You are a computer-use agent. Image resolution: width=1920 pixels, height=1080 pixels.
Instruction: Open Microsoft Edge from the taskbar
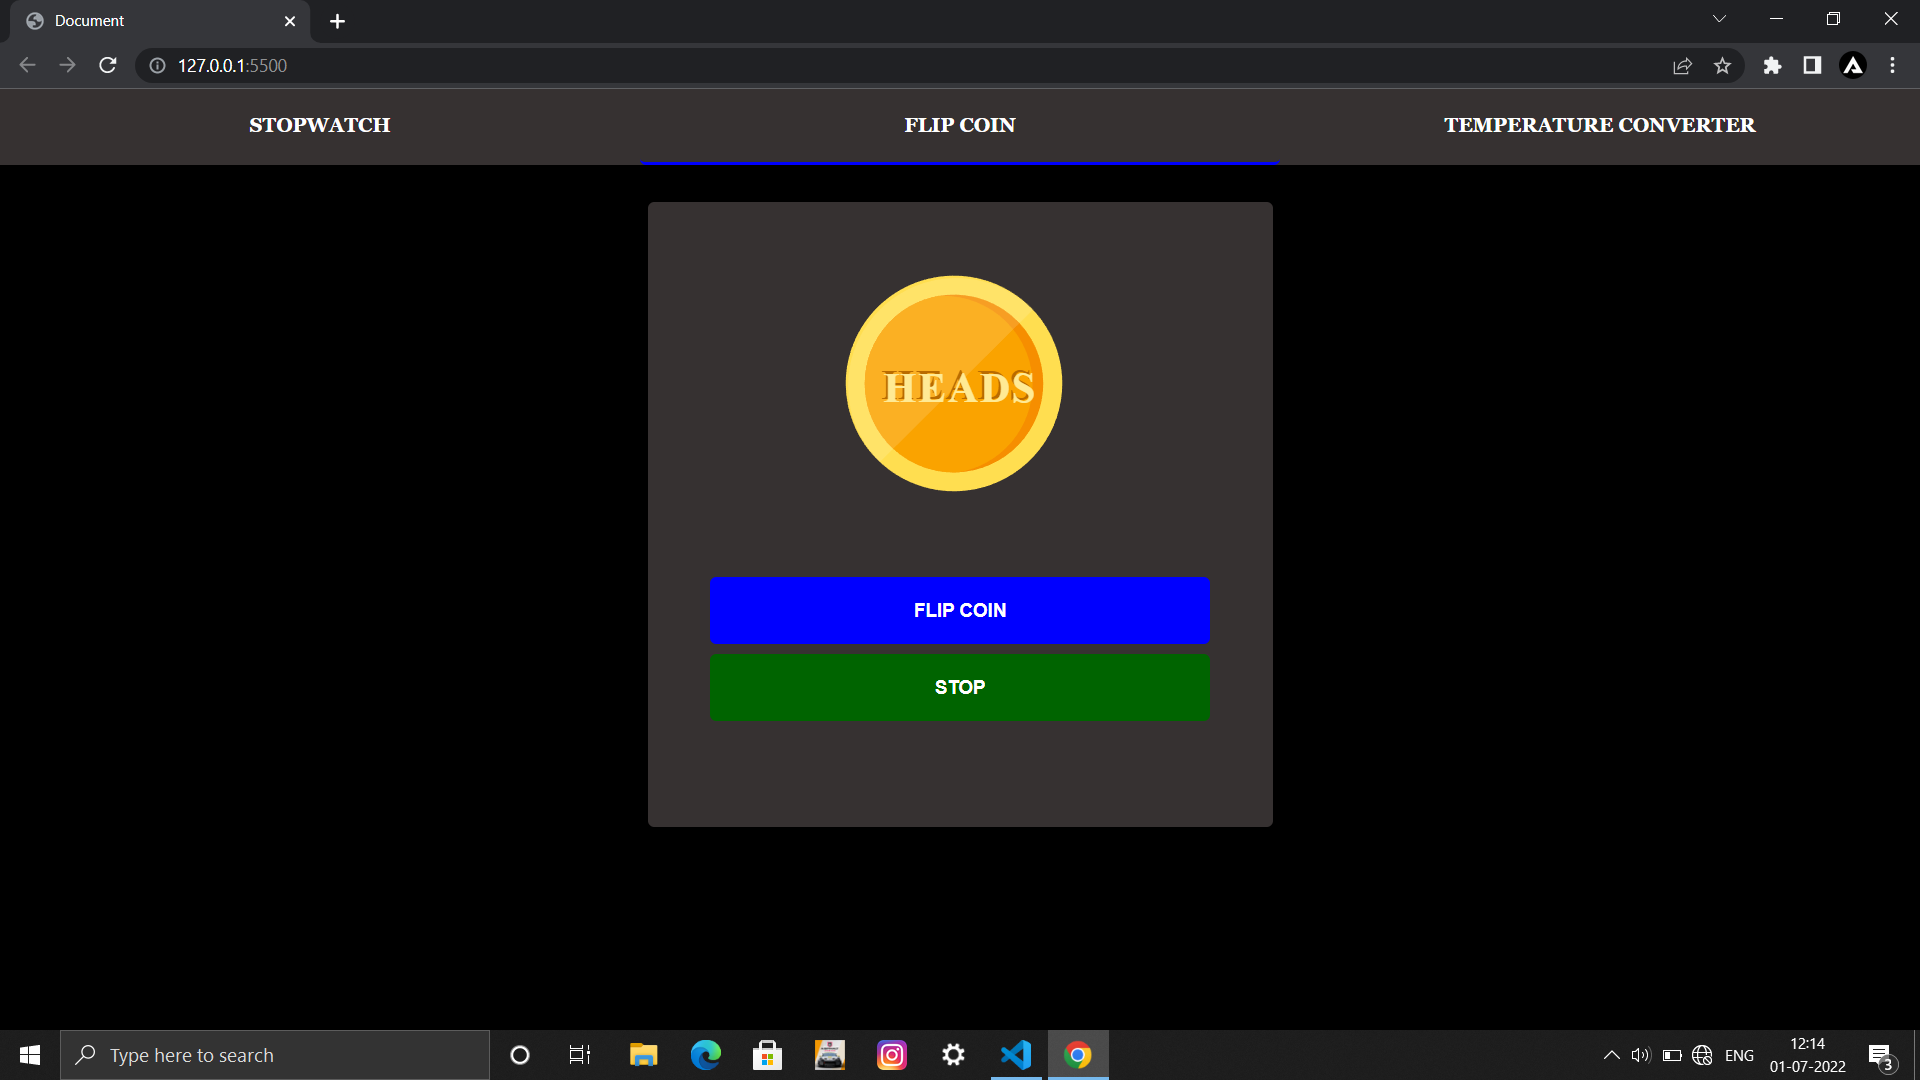[x=706, y=1055]
